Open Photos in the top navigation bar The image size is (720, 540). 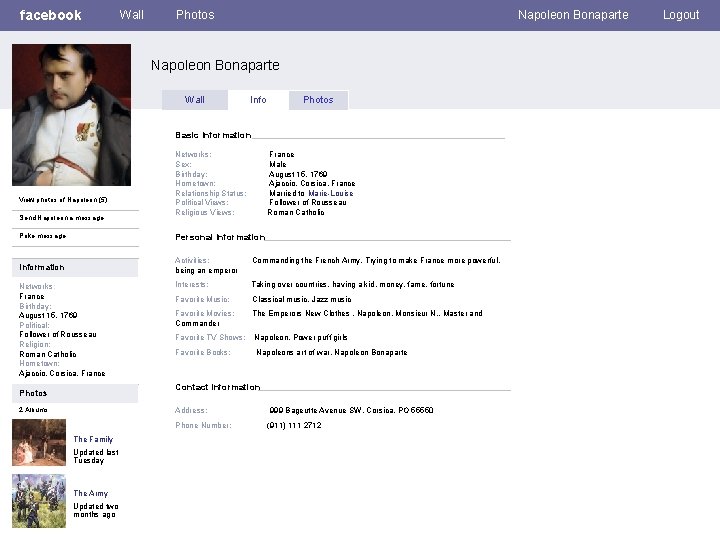(195, 15)
